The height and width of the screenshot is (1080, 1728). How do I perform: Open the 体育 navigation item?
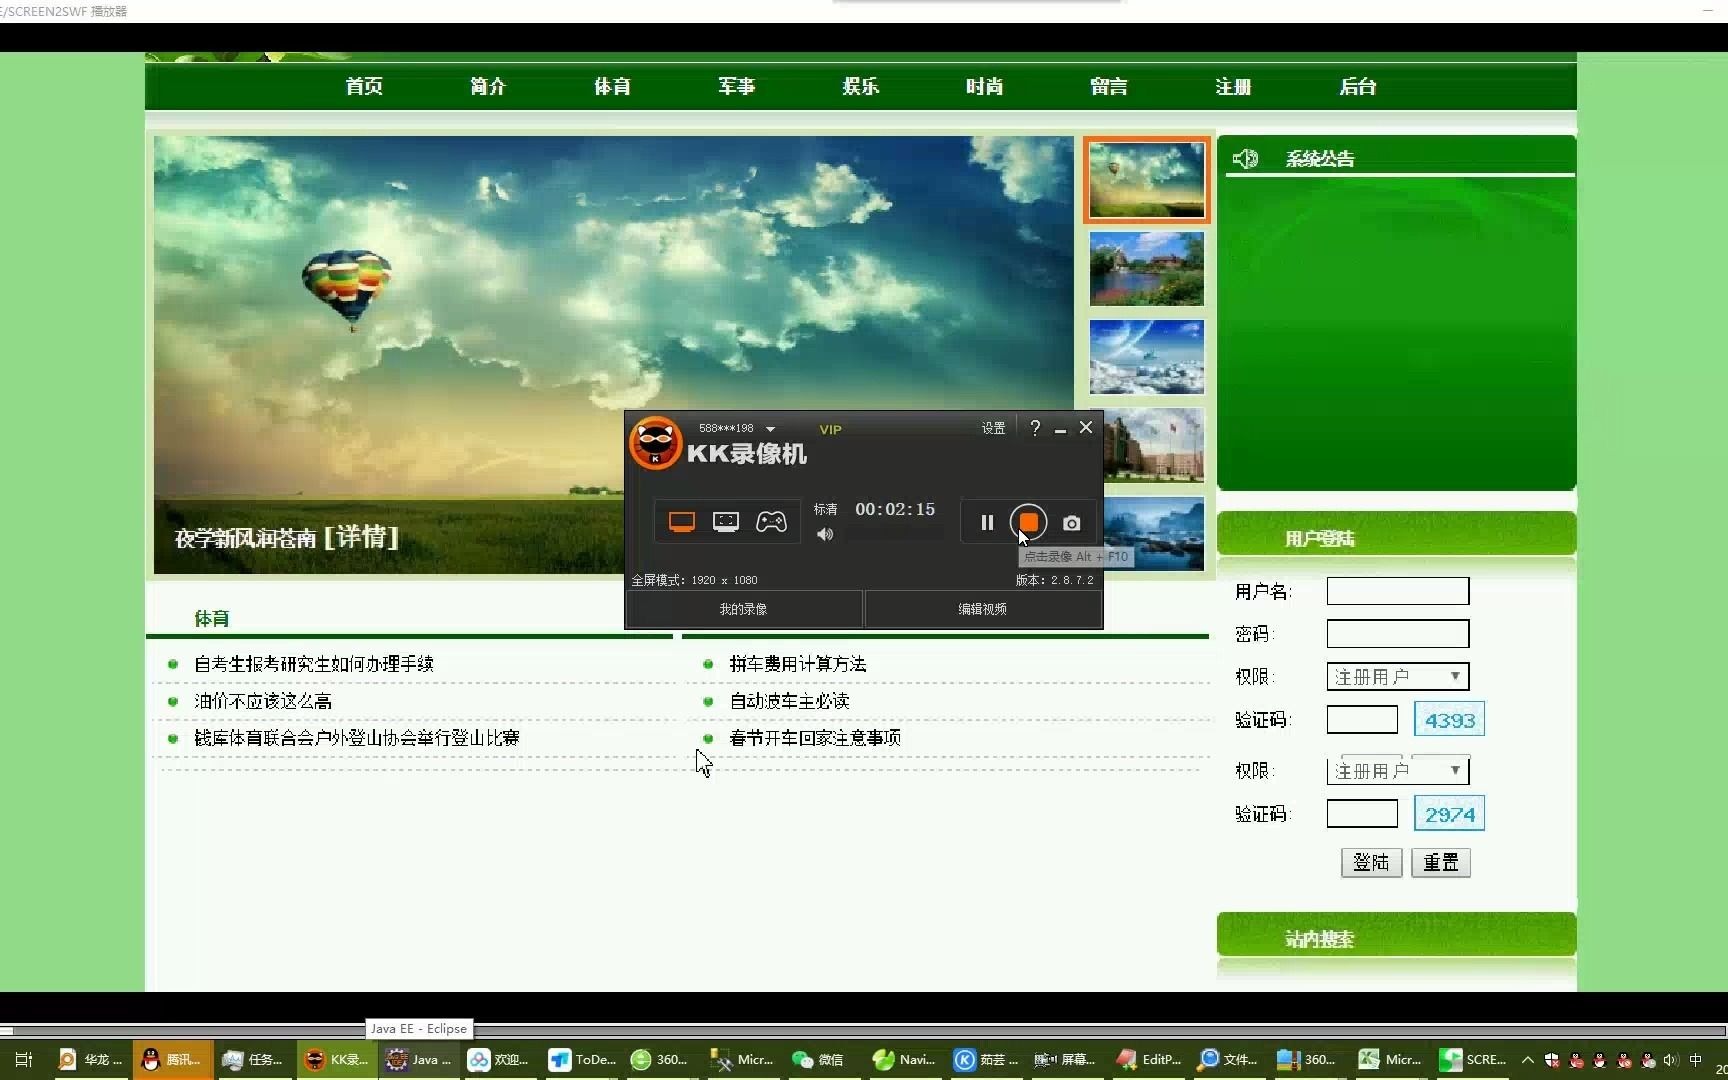(612, 87)
